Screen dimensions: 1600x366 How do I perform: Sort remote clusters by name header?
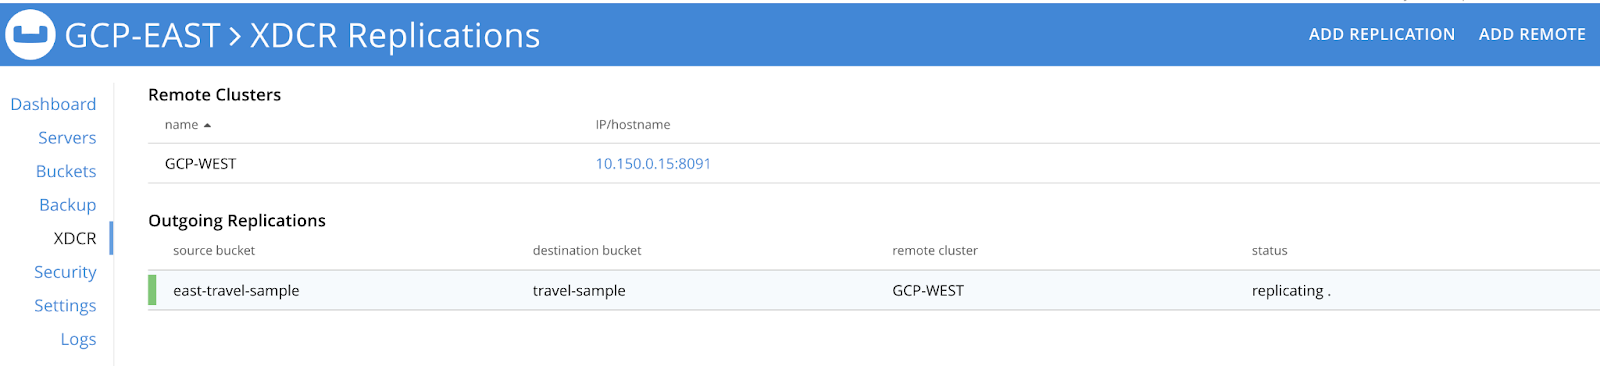click(181, 125)
